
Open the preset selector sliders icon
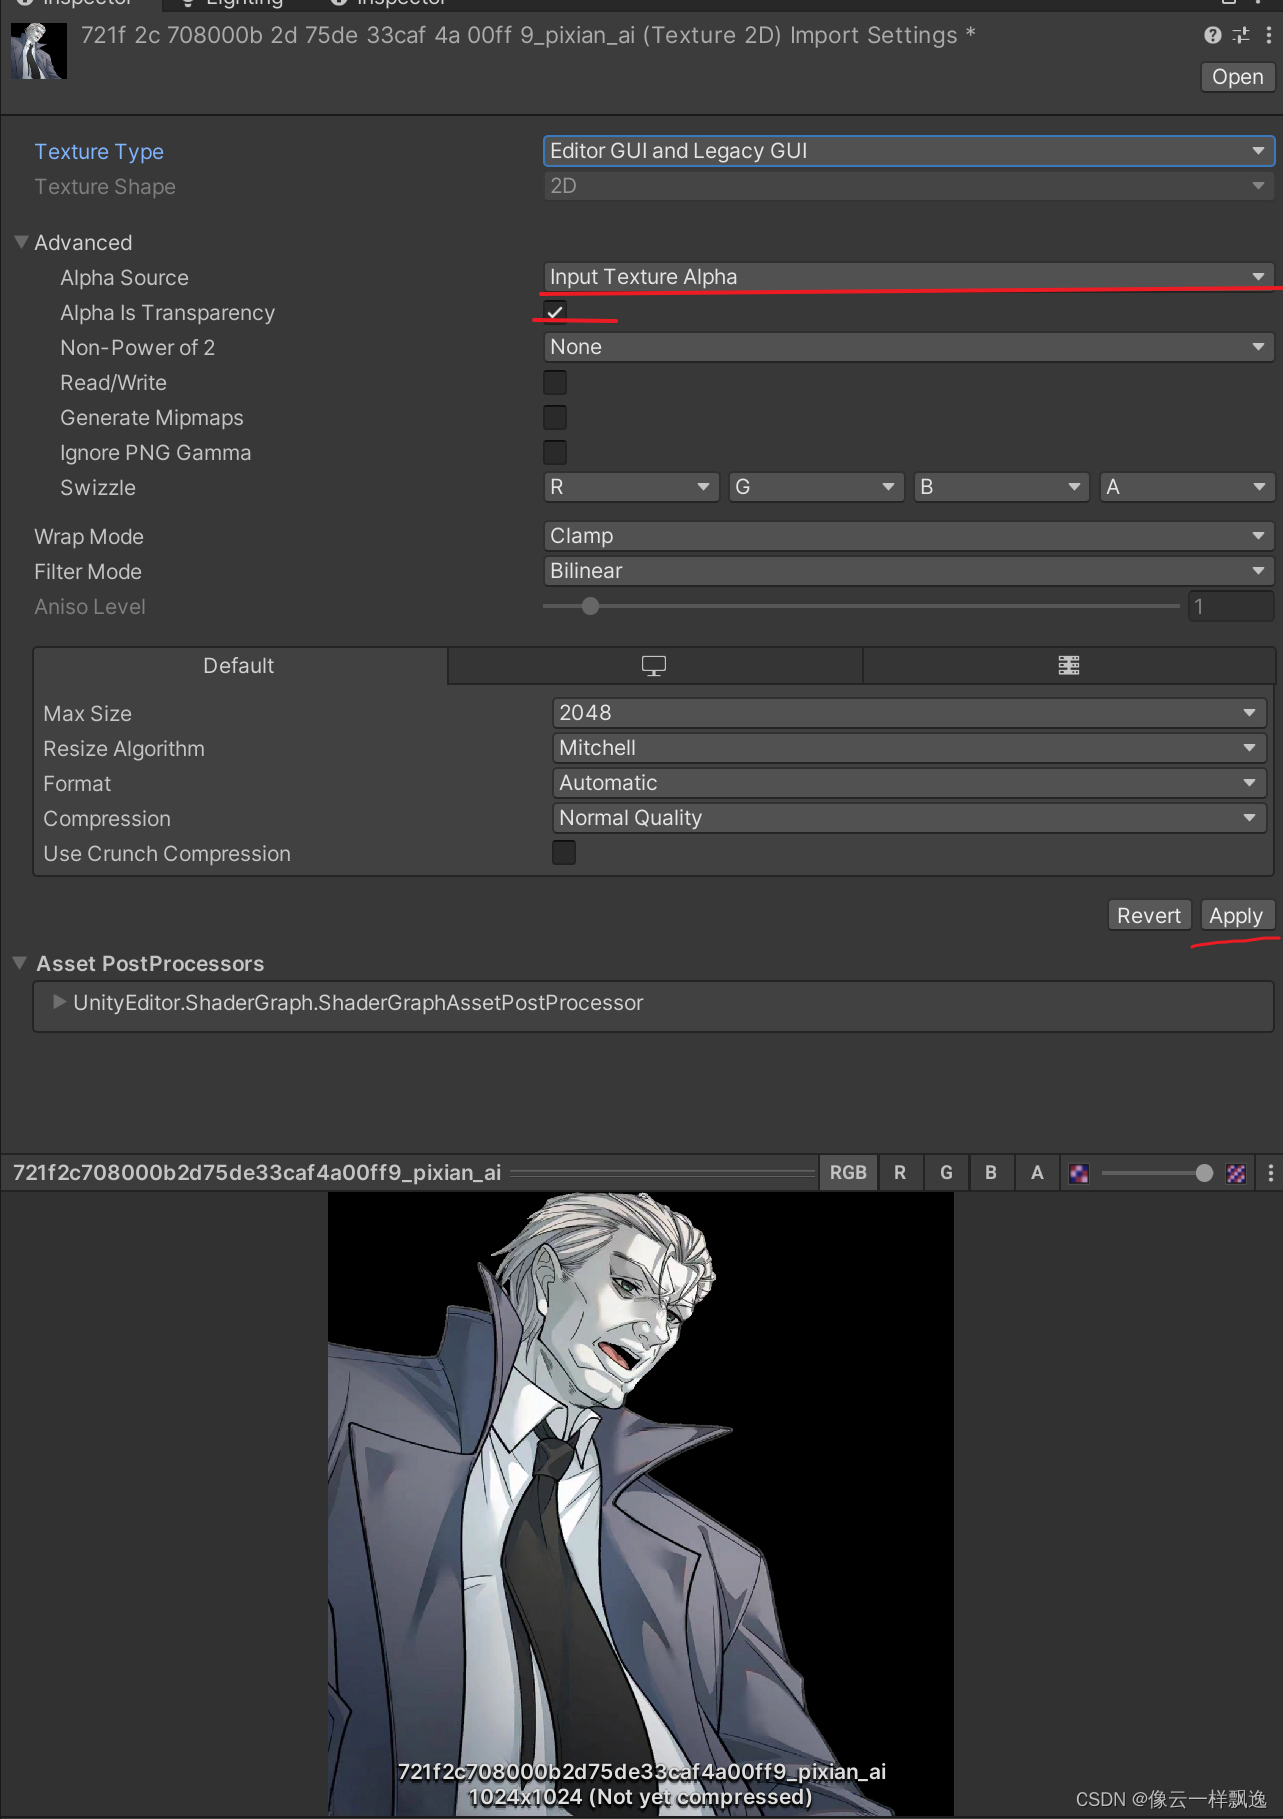pos(1241,36)
